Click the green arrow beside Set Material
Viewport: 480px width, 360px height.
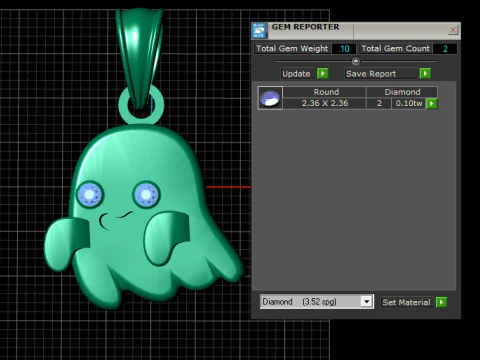441,302
